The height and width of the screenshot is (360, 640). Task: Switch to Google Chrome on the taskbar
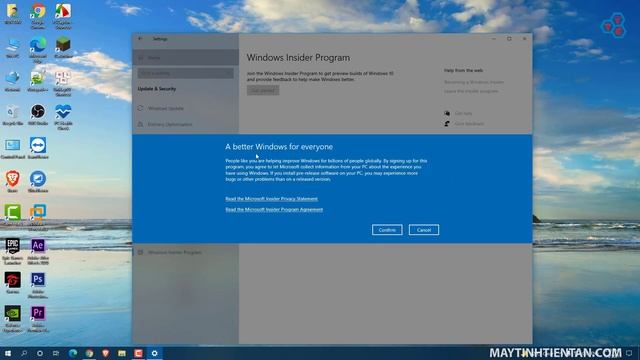coord(89,353)
